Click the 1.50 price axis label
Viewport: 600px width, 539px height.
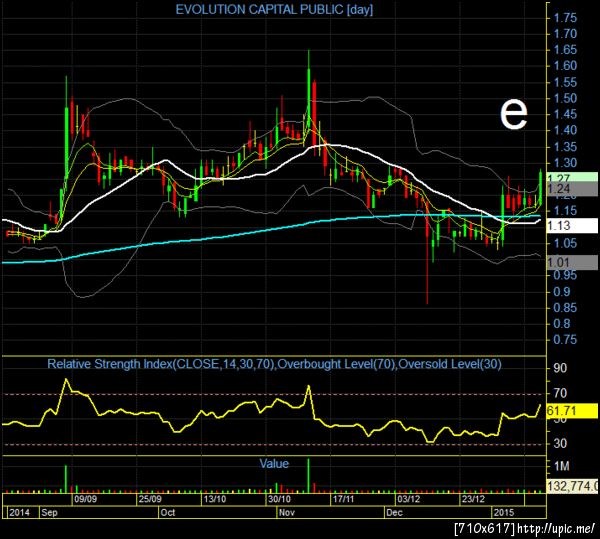click(566, 98)
